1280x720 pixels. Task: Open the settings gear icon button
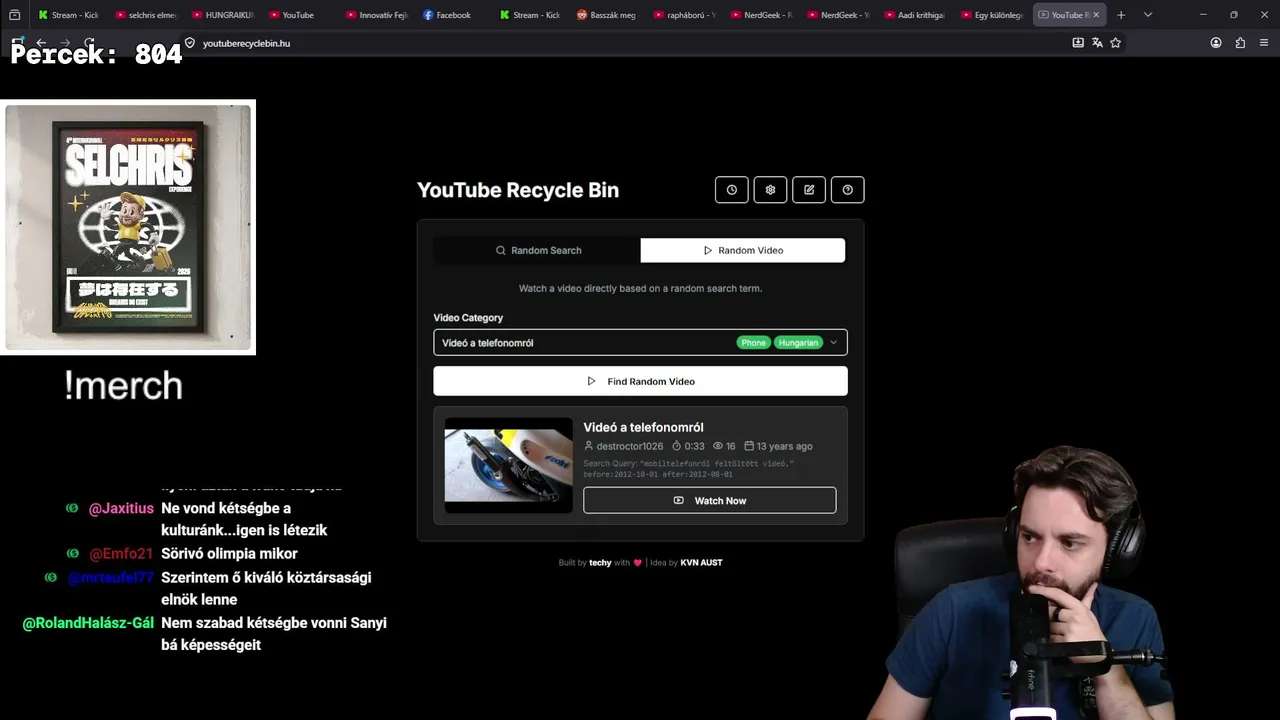[770, 190]
